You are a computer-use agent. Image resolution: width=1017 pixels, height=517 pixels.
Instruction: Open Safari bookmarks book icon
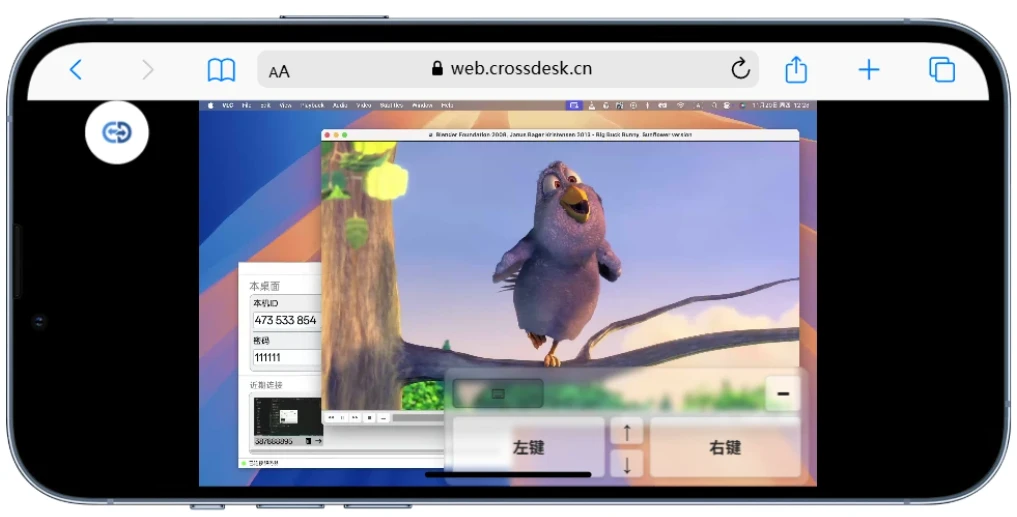221,70
